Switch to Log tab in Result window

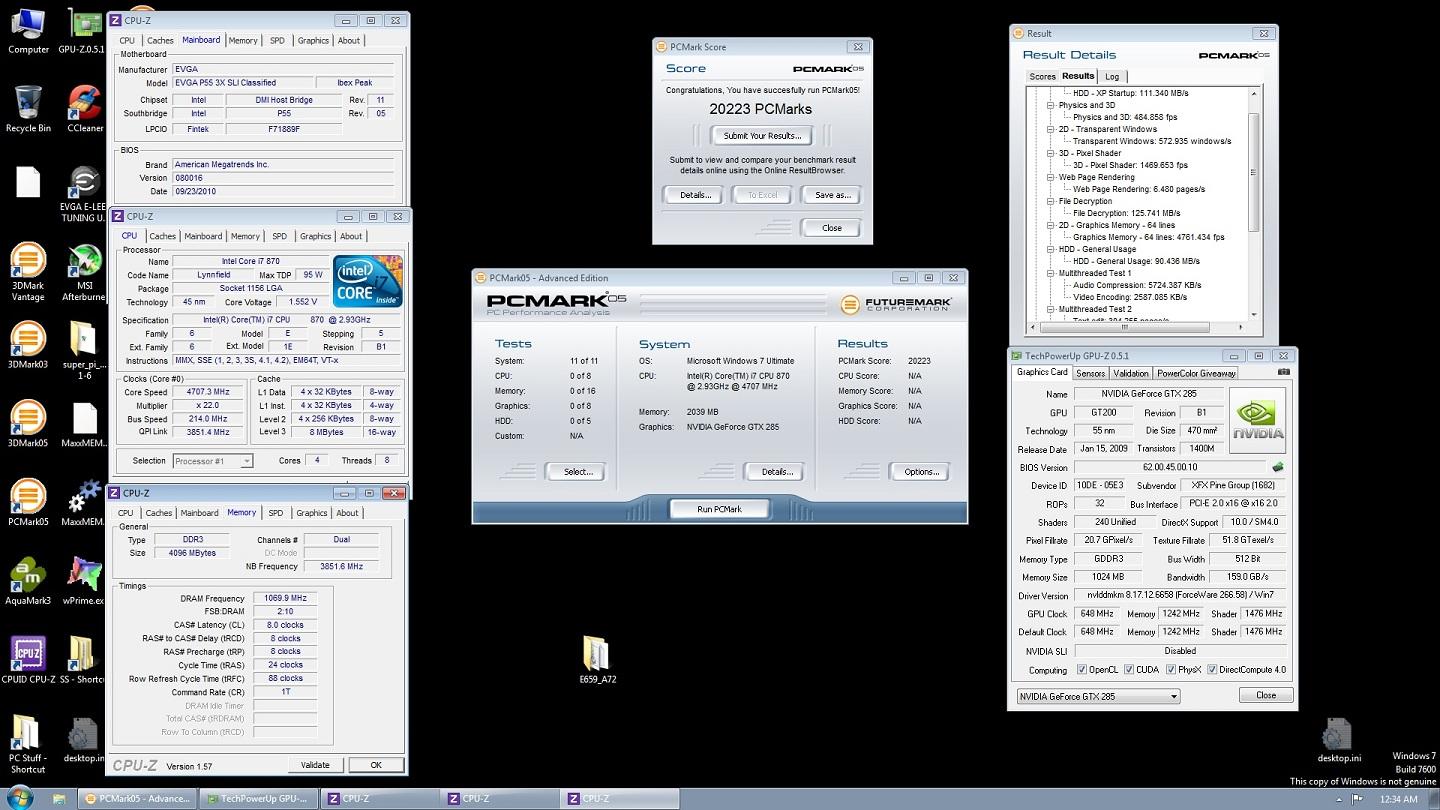1112,77
